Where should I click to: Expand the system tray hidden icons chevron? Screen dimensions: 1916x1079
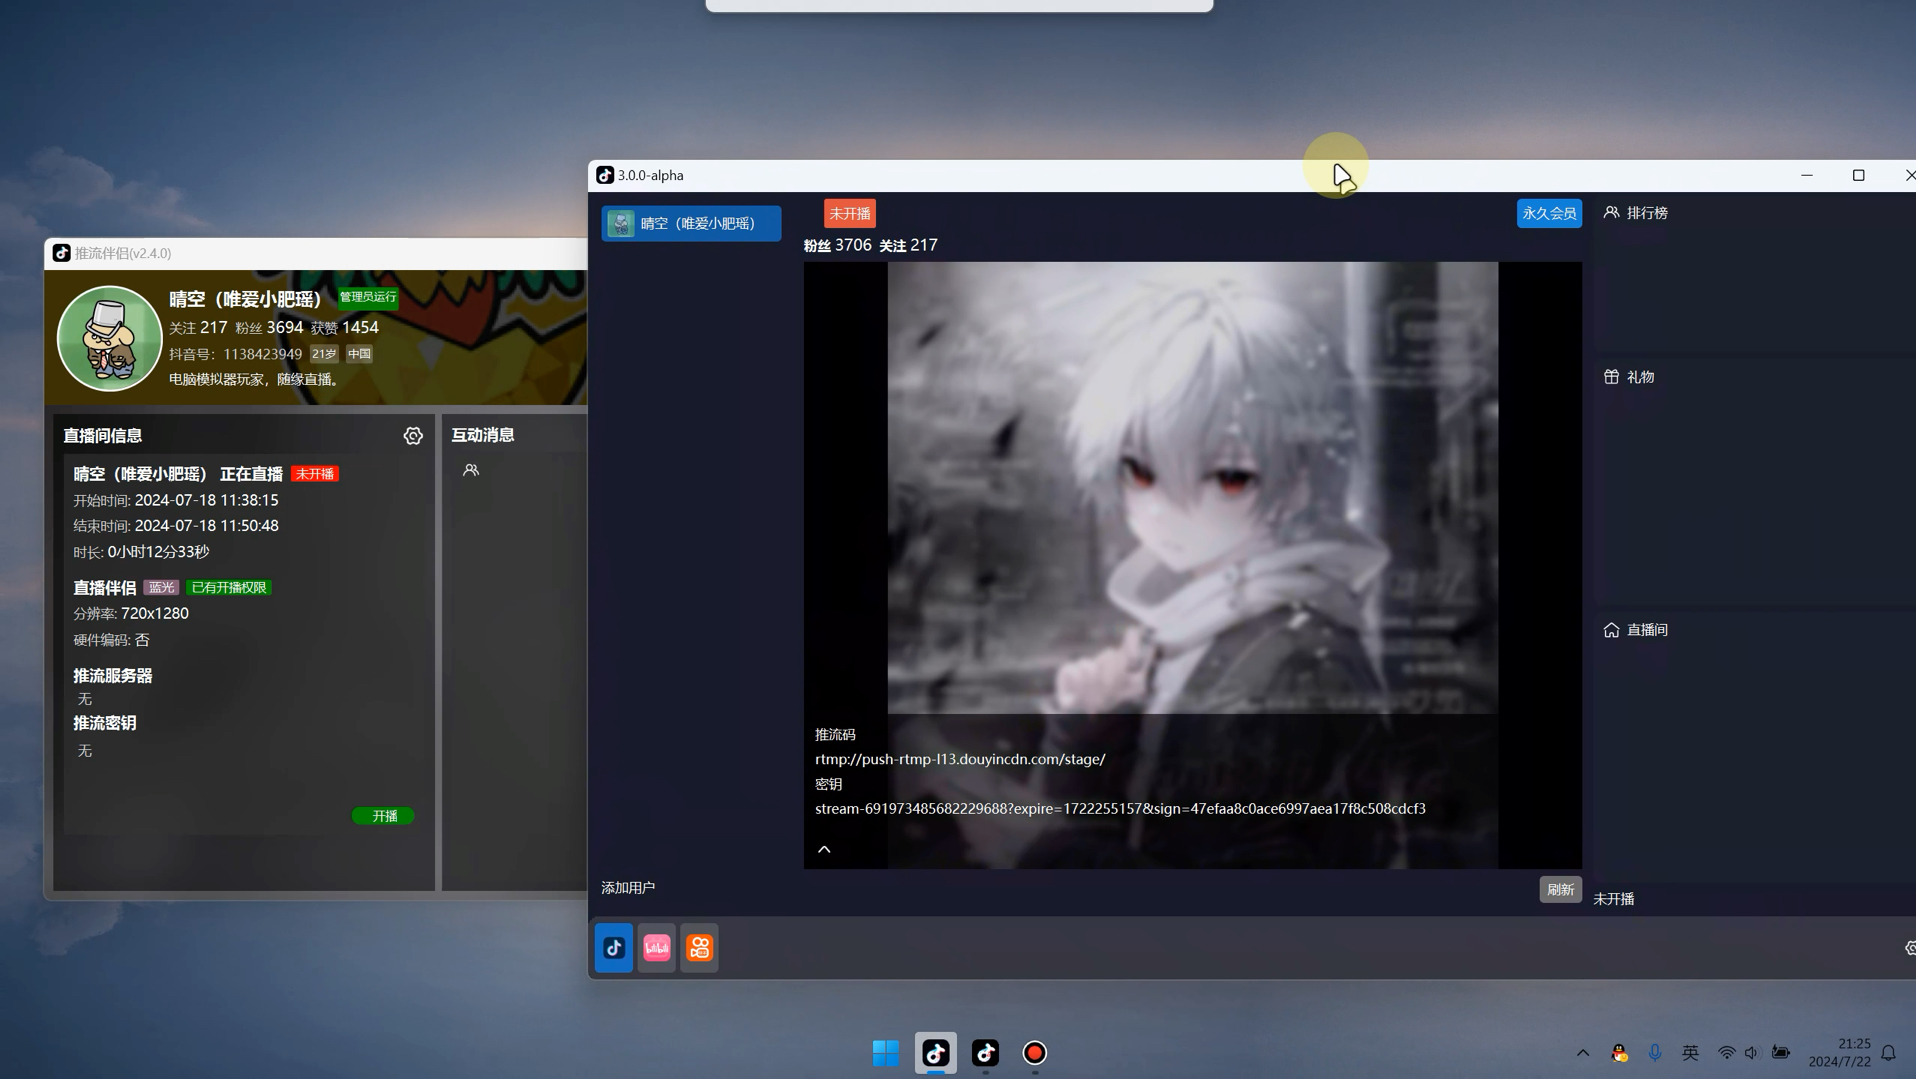click(x=1583, y=1053)
